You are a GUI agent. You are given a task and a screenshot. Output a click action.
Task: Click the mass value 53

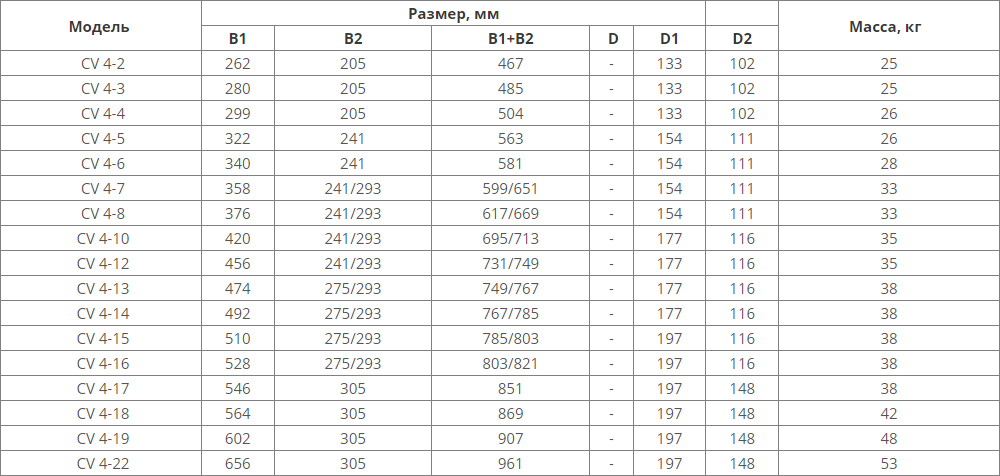[x=889, y=464]
